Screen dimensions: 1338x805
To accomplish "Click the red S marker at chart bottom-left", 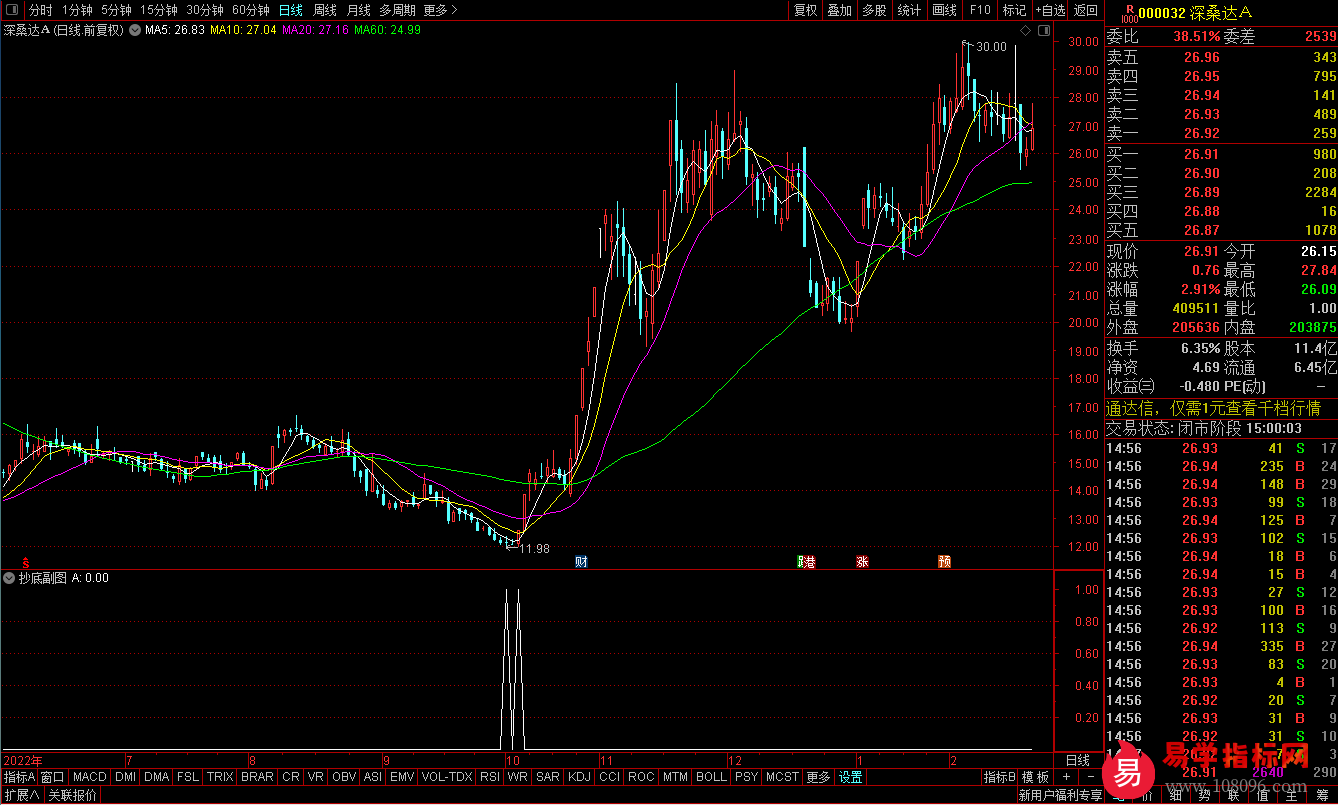I will tap(26, 562).
